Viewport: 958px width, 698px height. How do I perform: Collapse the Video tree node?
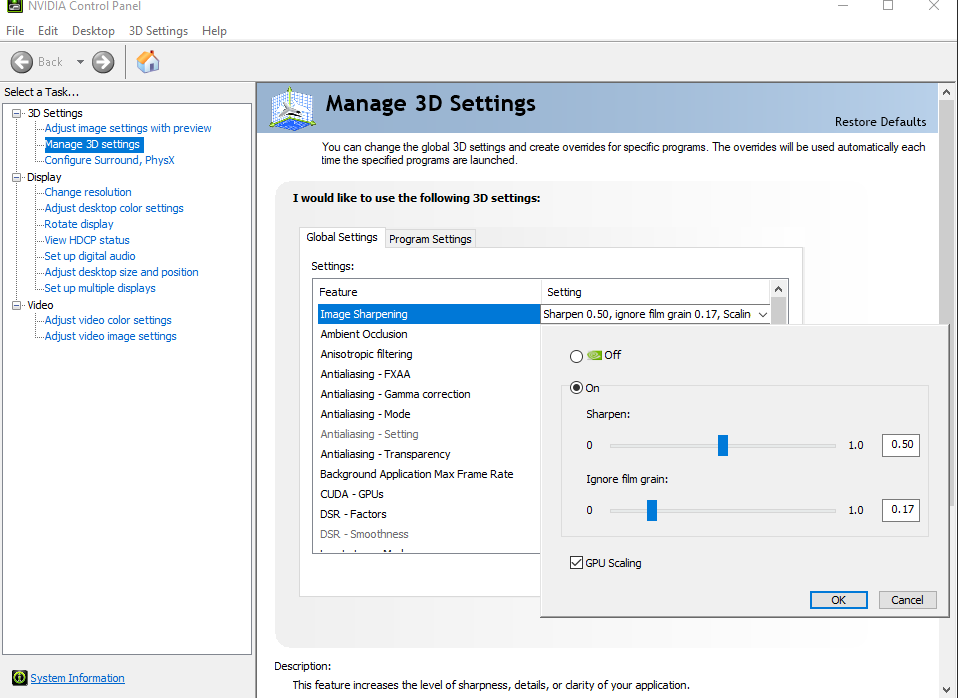tap(17, 305)
